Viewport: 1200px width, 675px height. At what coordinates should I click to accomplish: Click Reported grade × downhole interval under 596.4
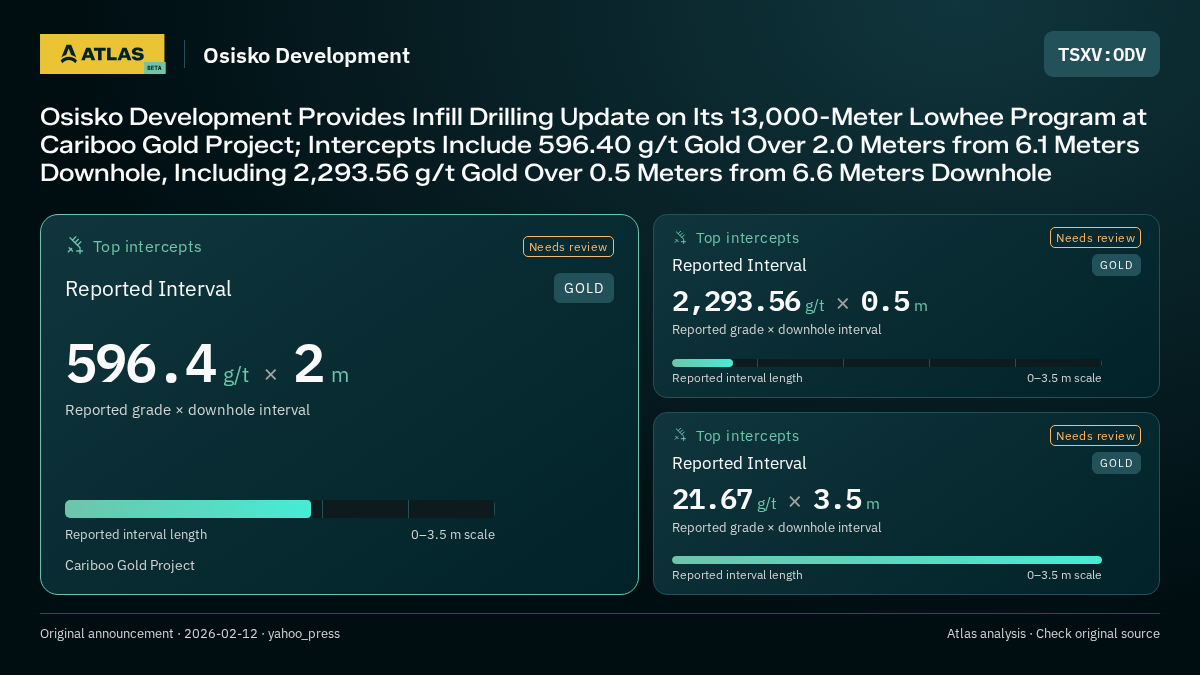[x=187, y=410]
